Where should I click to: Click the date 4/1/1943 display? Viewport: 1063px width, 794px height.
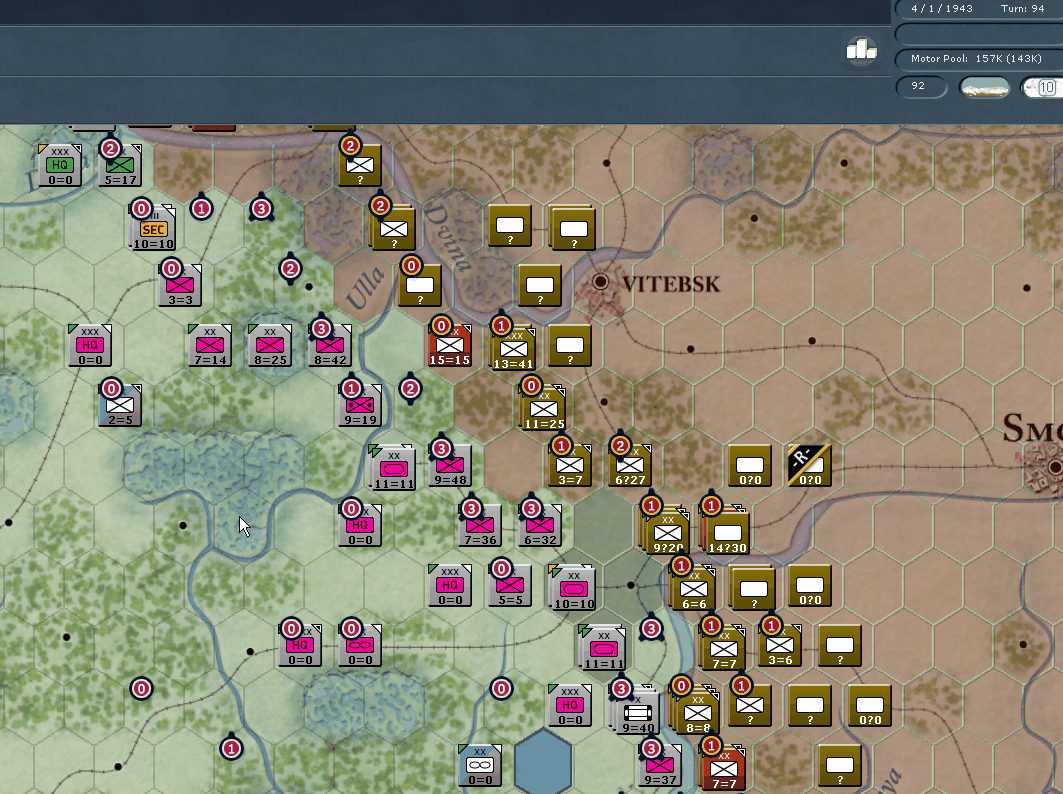942,9
